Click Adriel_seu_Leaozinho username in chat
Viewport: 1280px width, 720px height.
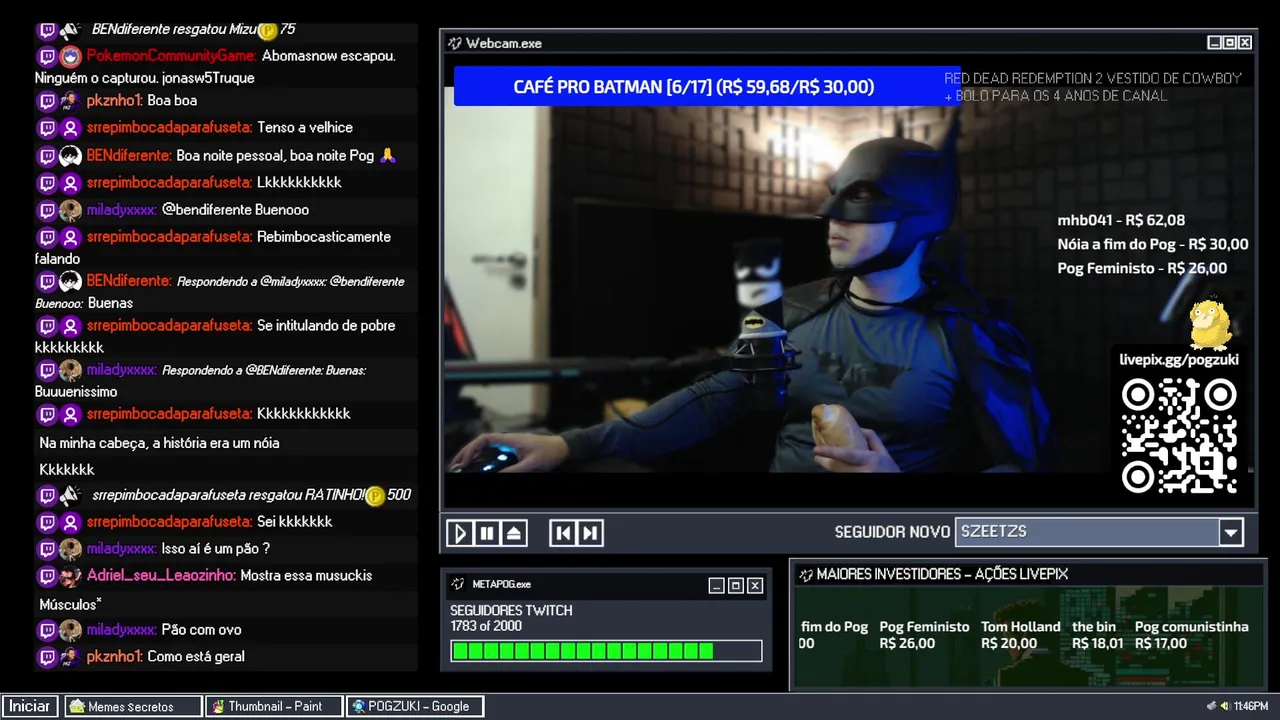click(x=161, y=575)
